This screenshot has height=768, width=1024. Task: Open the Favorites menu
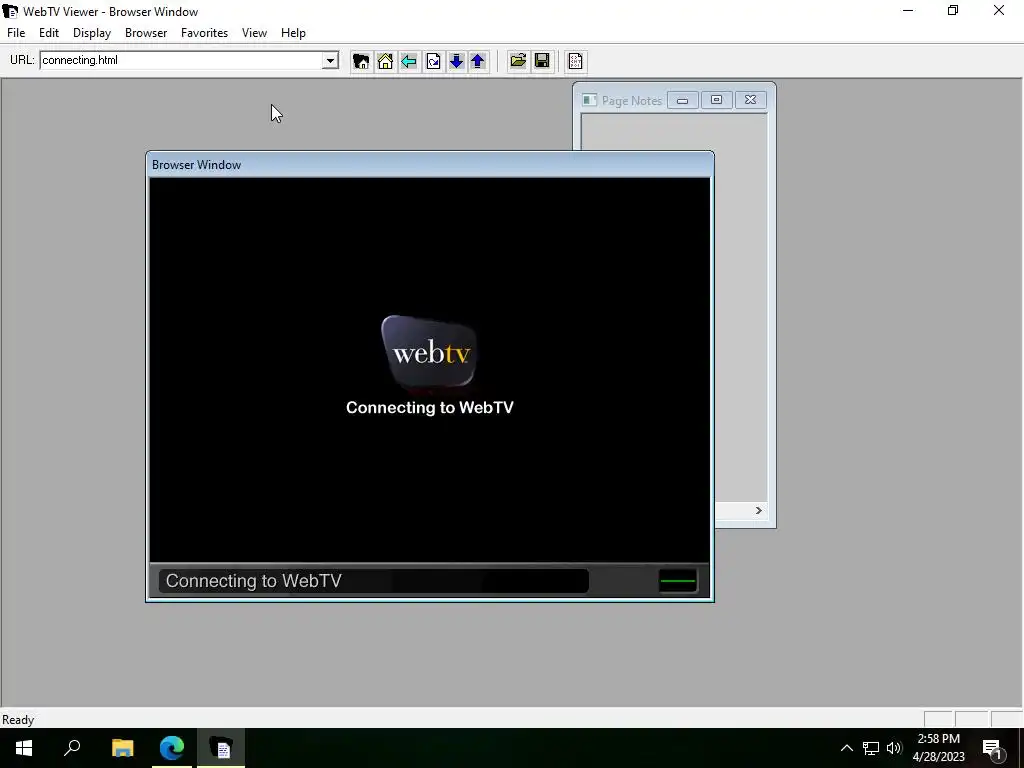(204, 33)
